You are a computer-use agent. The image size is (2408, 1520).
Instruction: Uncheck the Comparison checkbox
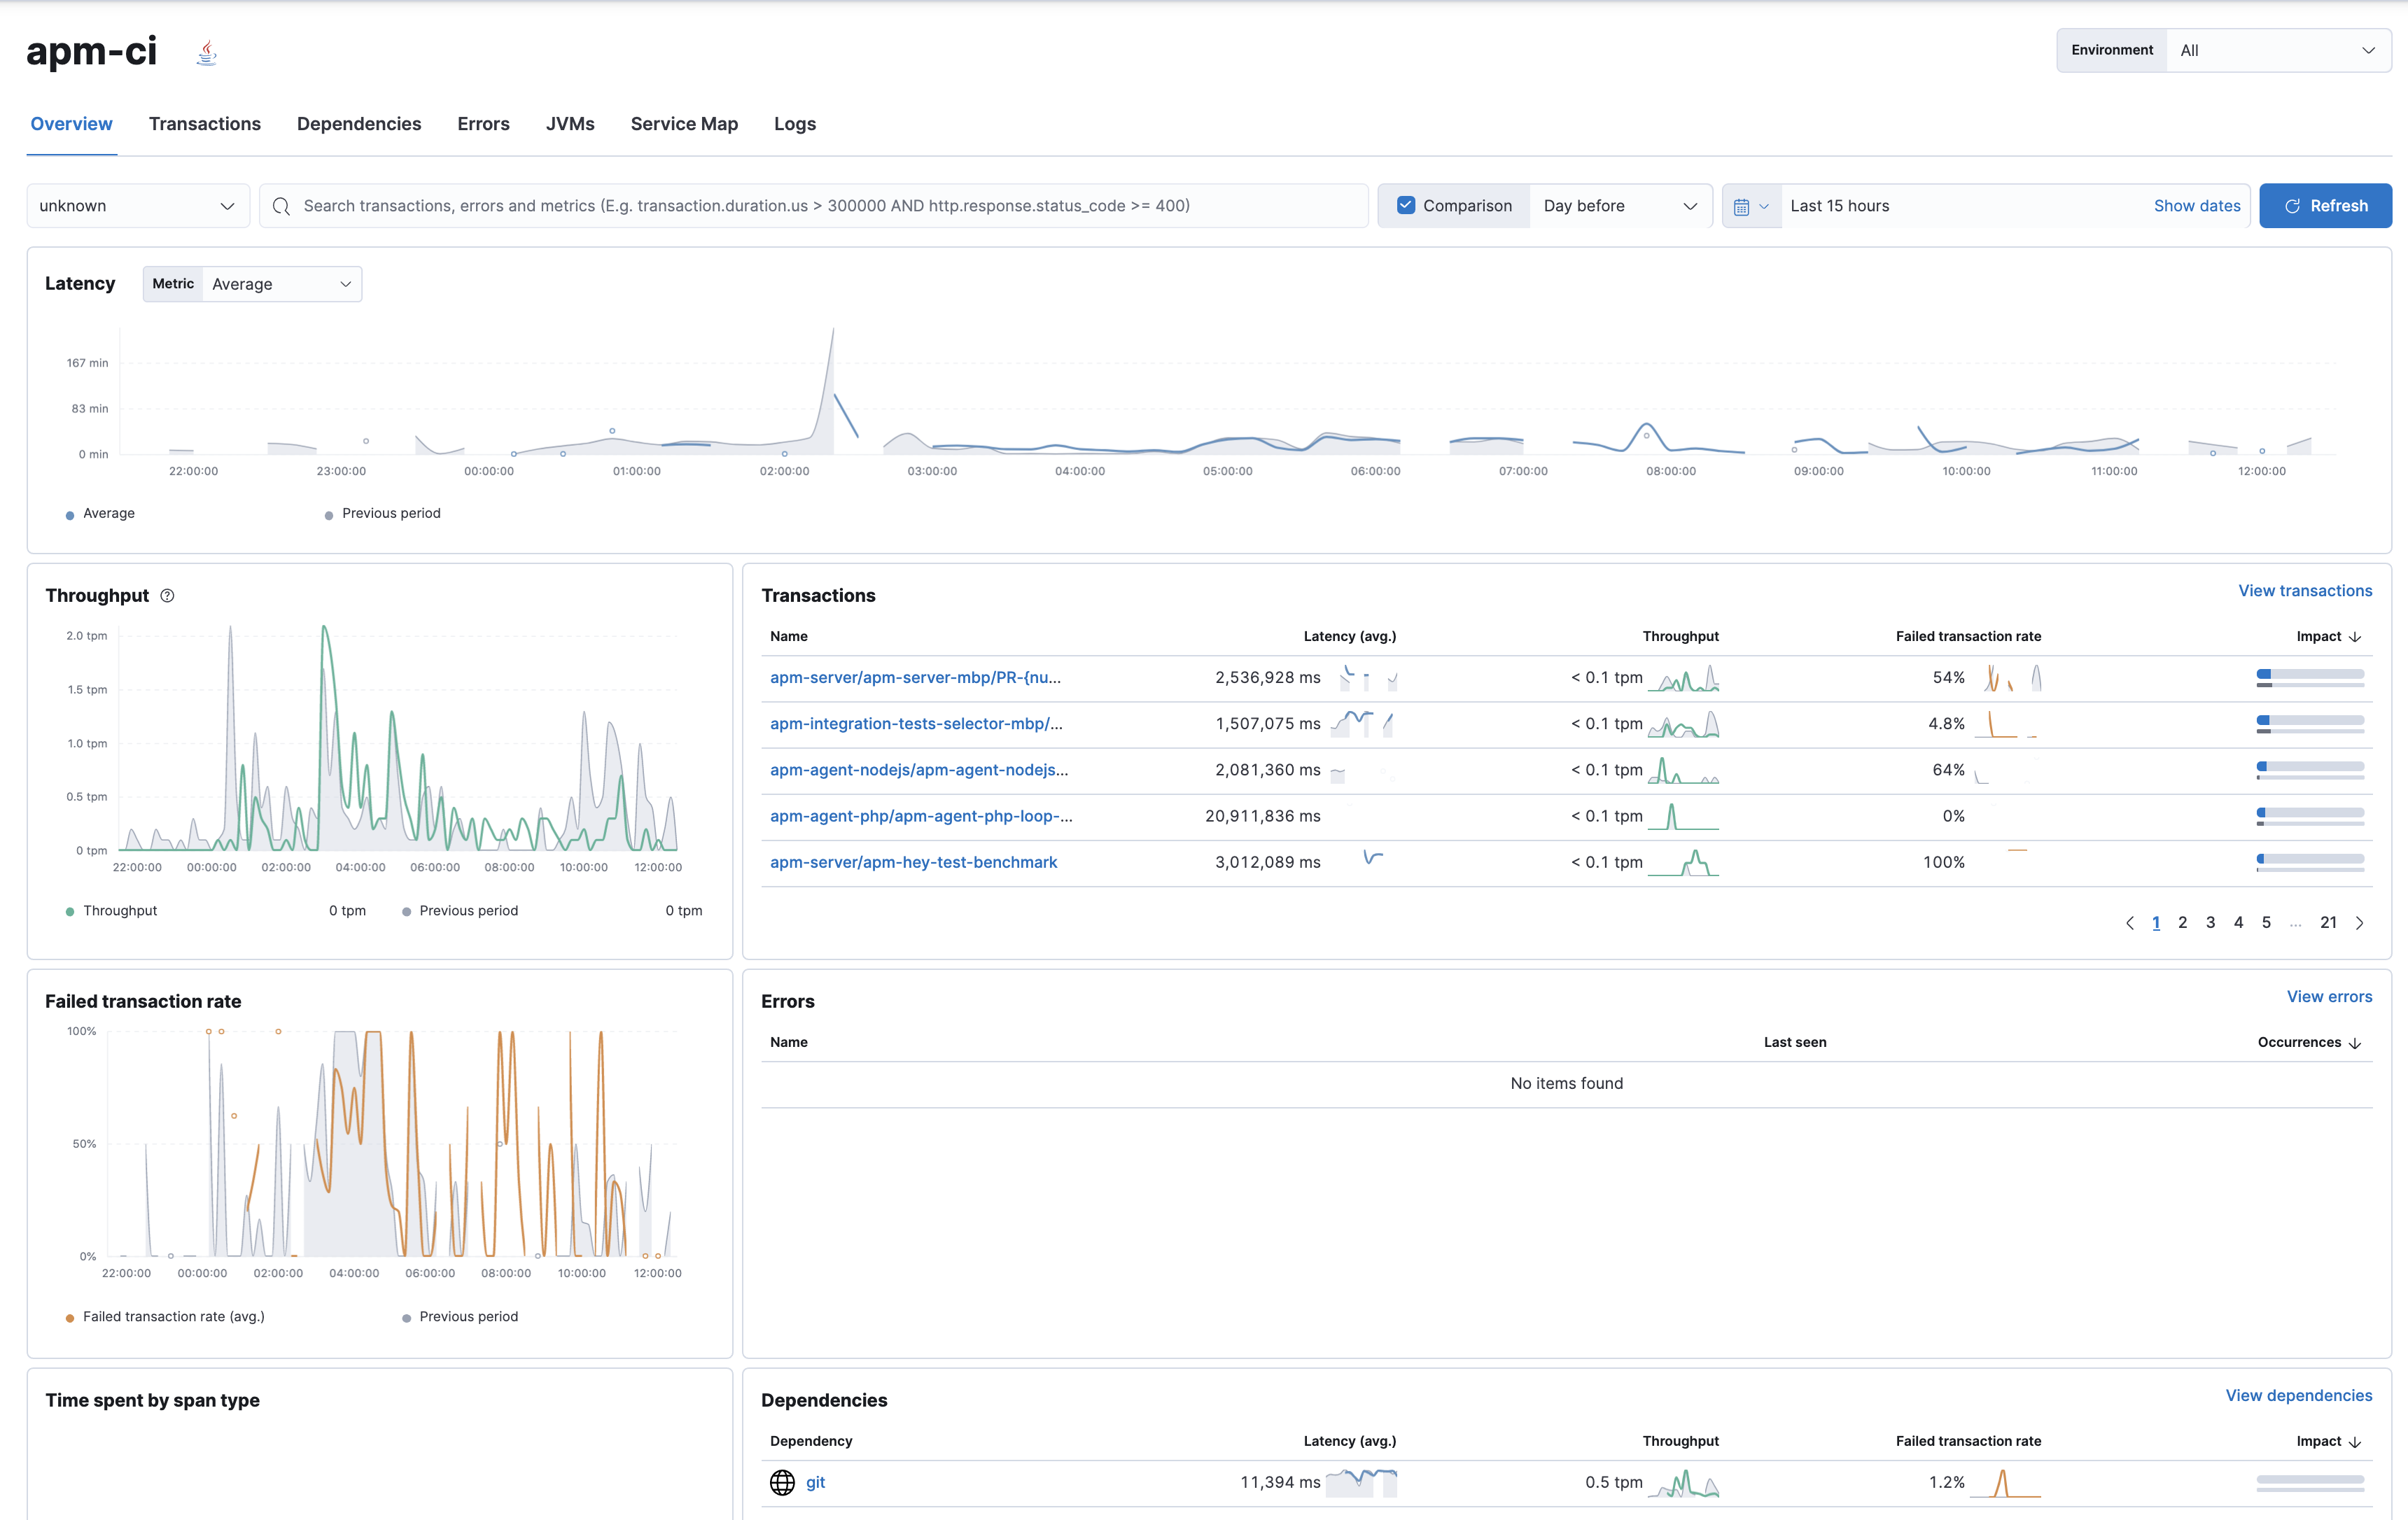coord(1406,205)
